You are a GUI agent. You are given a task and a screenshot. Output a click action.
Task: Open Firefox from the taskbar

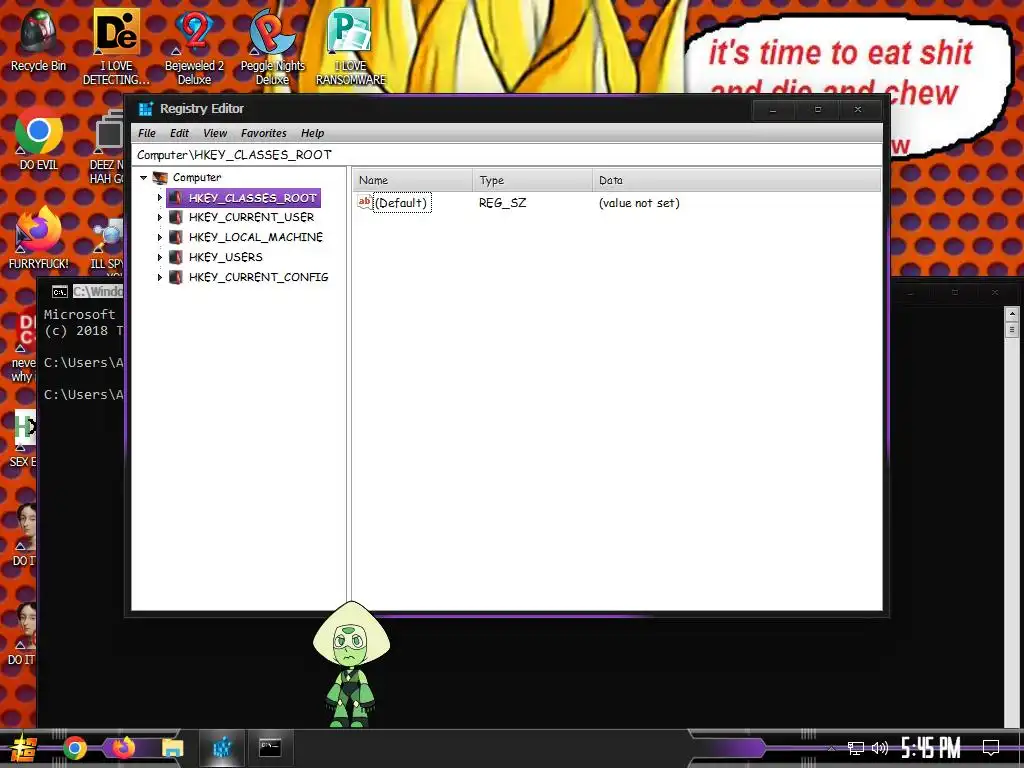pos(123,748)
